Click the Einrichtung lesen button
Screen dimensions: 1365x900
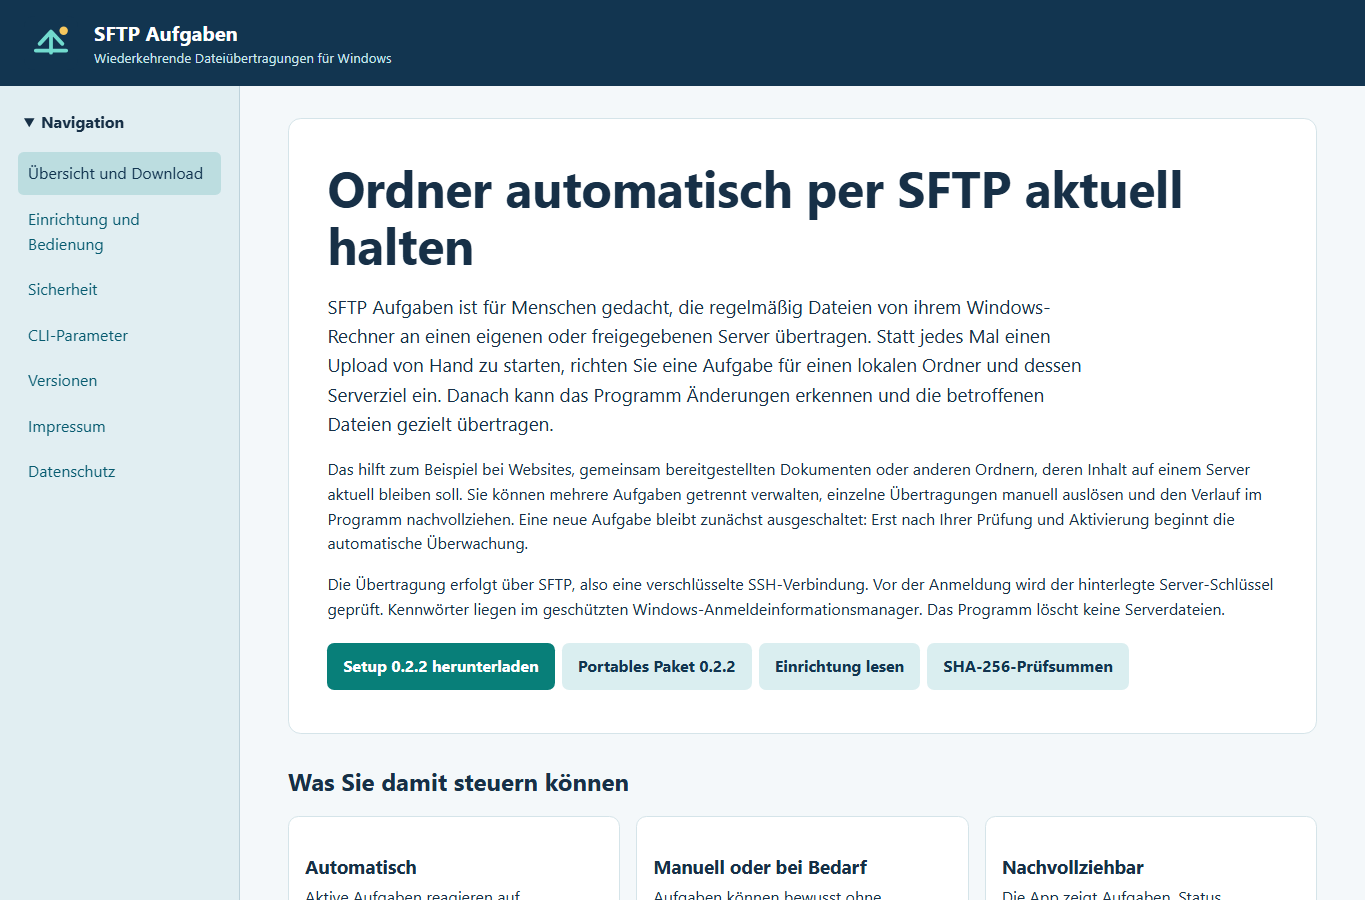840,667
